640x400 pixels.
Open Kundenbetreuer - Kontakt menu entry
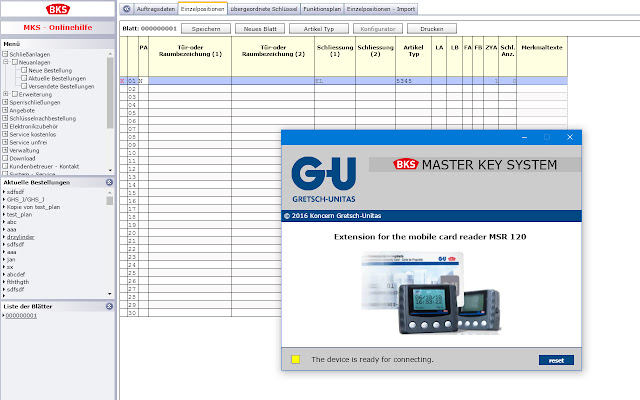coord(44,166)
